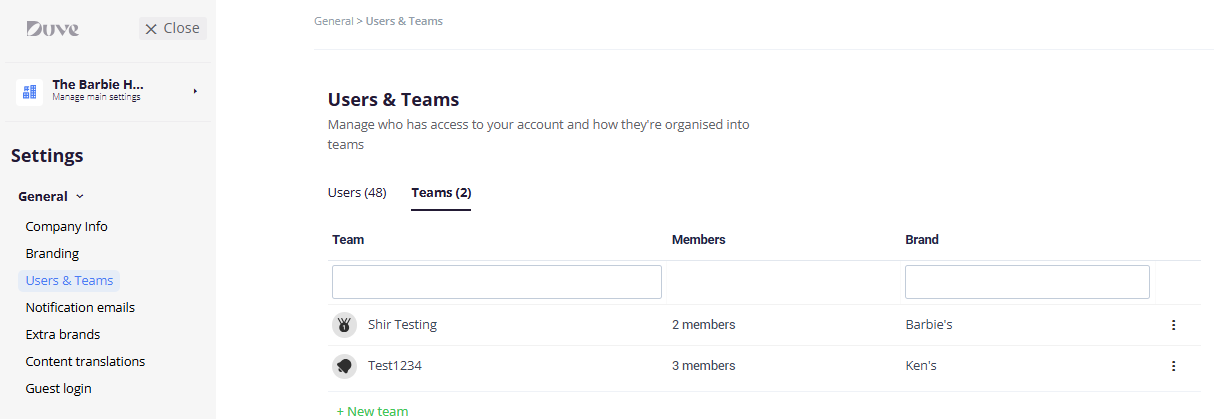Open Content translations settings
The height and width of the screenshot is (419, 1231).
tap(85, 362)
